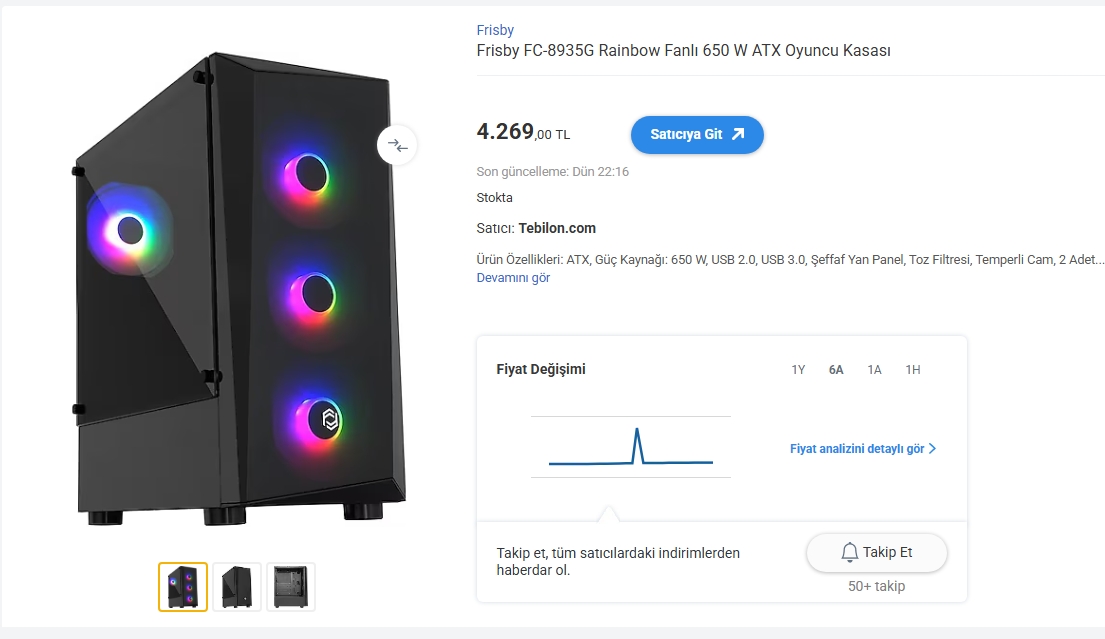Show the second product thumbnail image

click(237, 587)
